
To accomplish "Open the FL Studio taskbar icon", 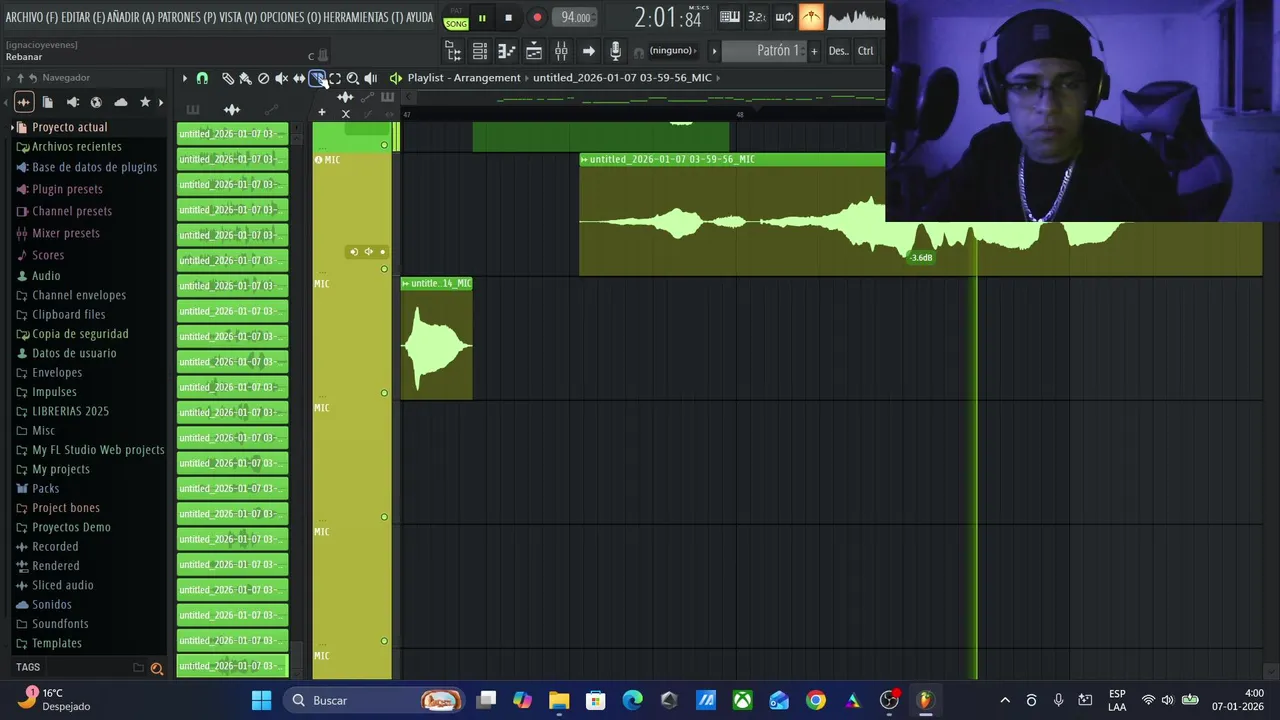I will coord(925,700).
